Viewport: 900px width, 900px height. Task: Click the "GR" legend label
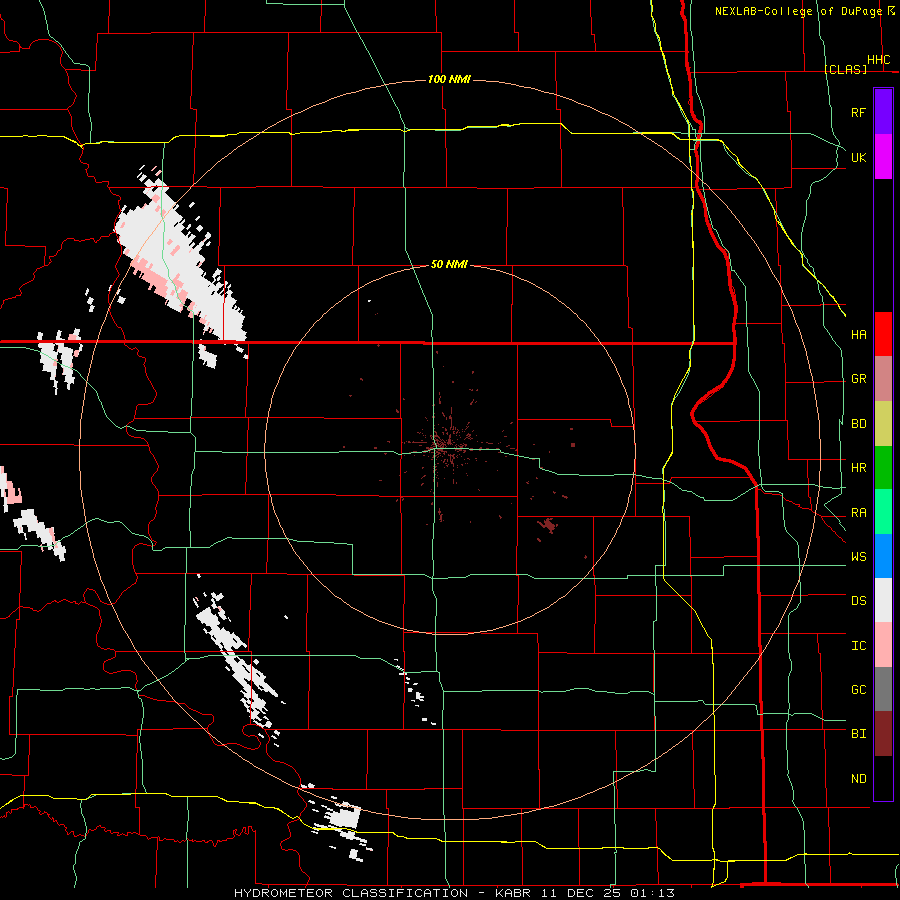pos(858,379)
